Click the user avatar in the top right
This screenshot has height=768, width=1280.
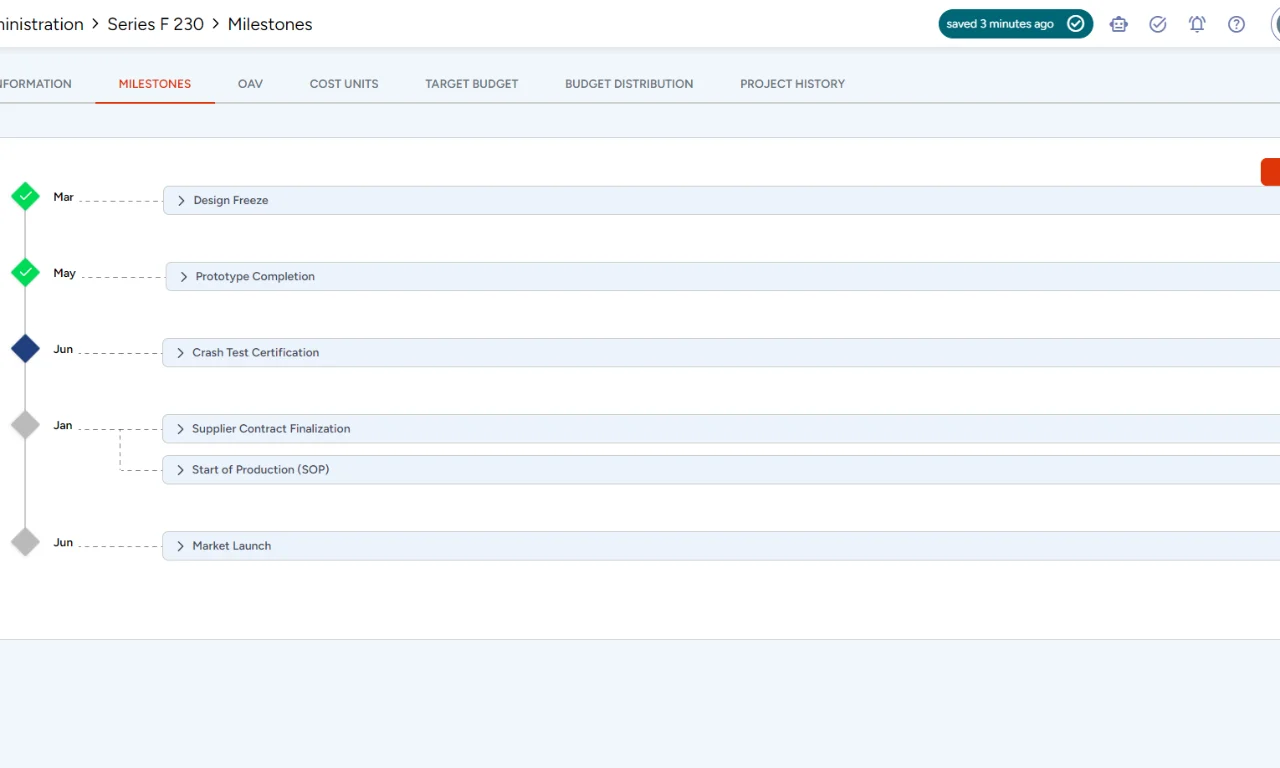click(1273, 24)
